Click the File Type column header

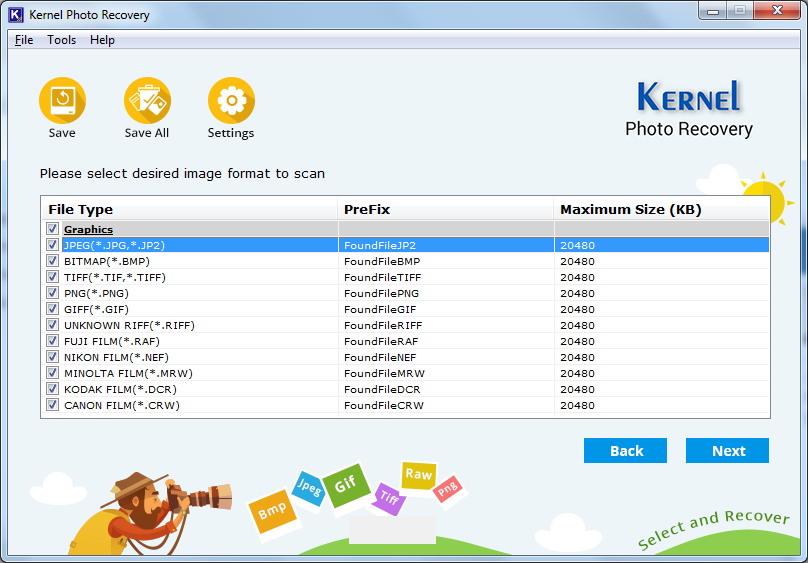point(189,209)
